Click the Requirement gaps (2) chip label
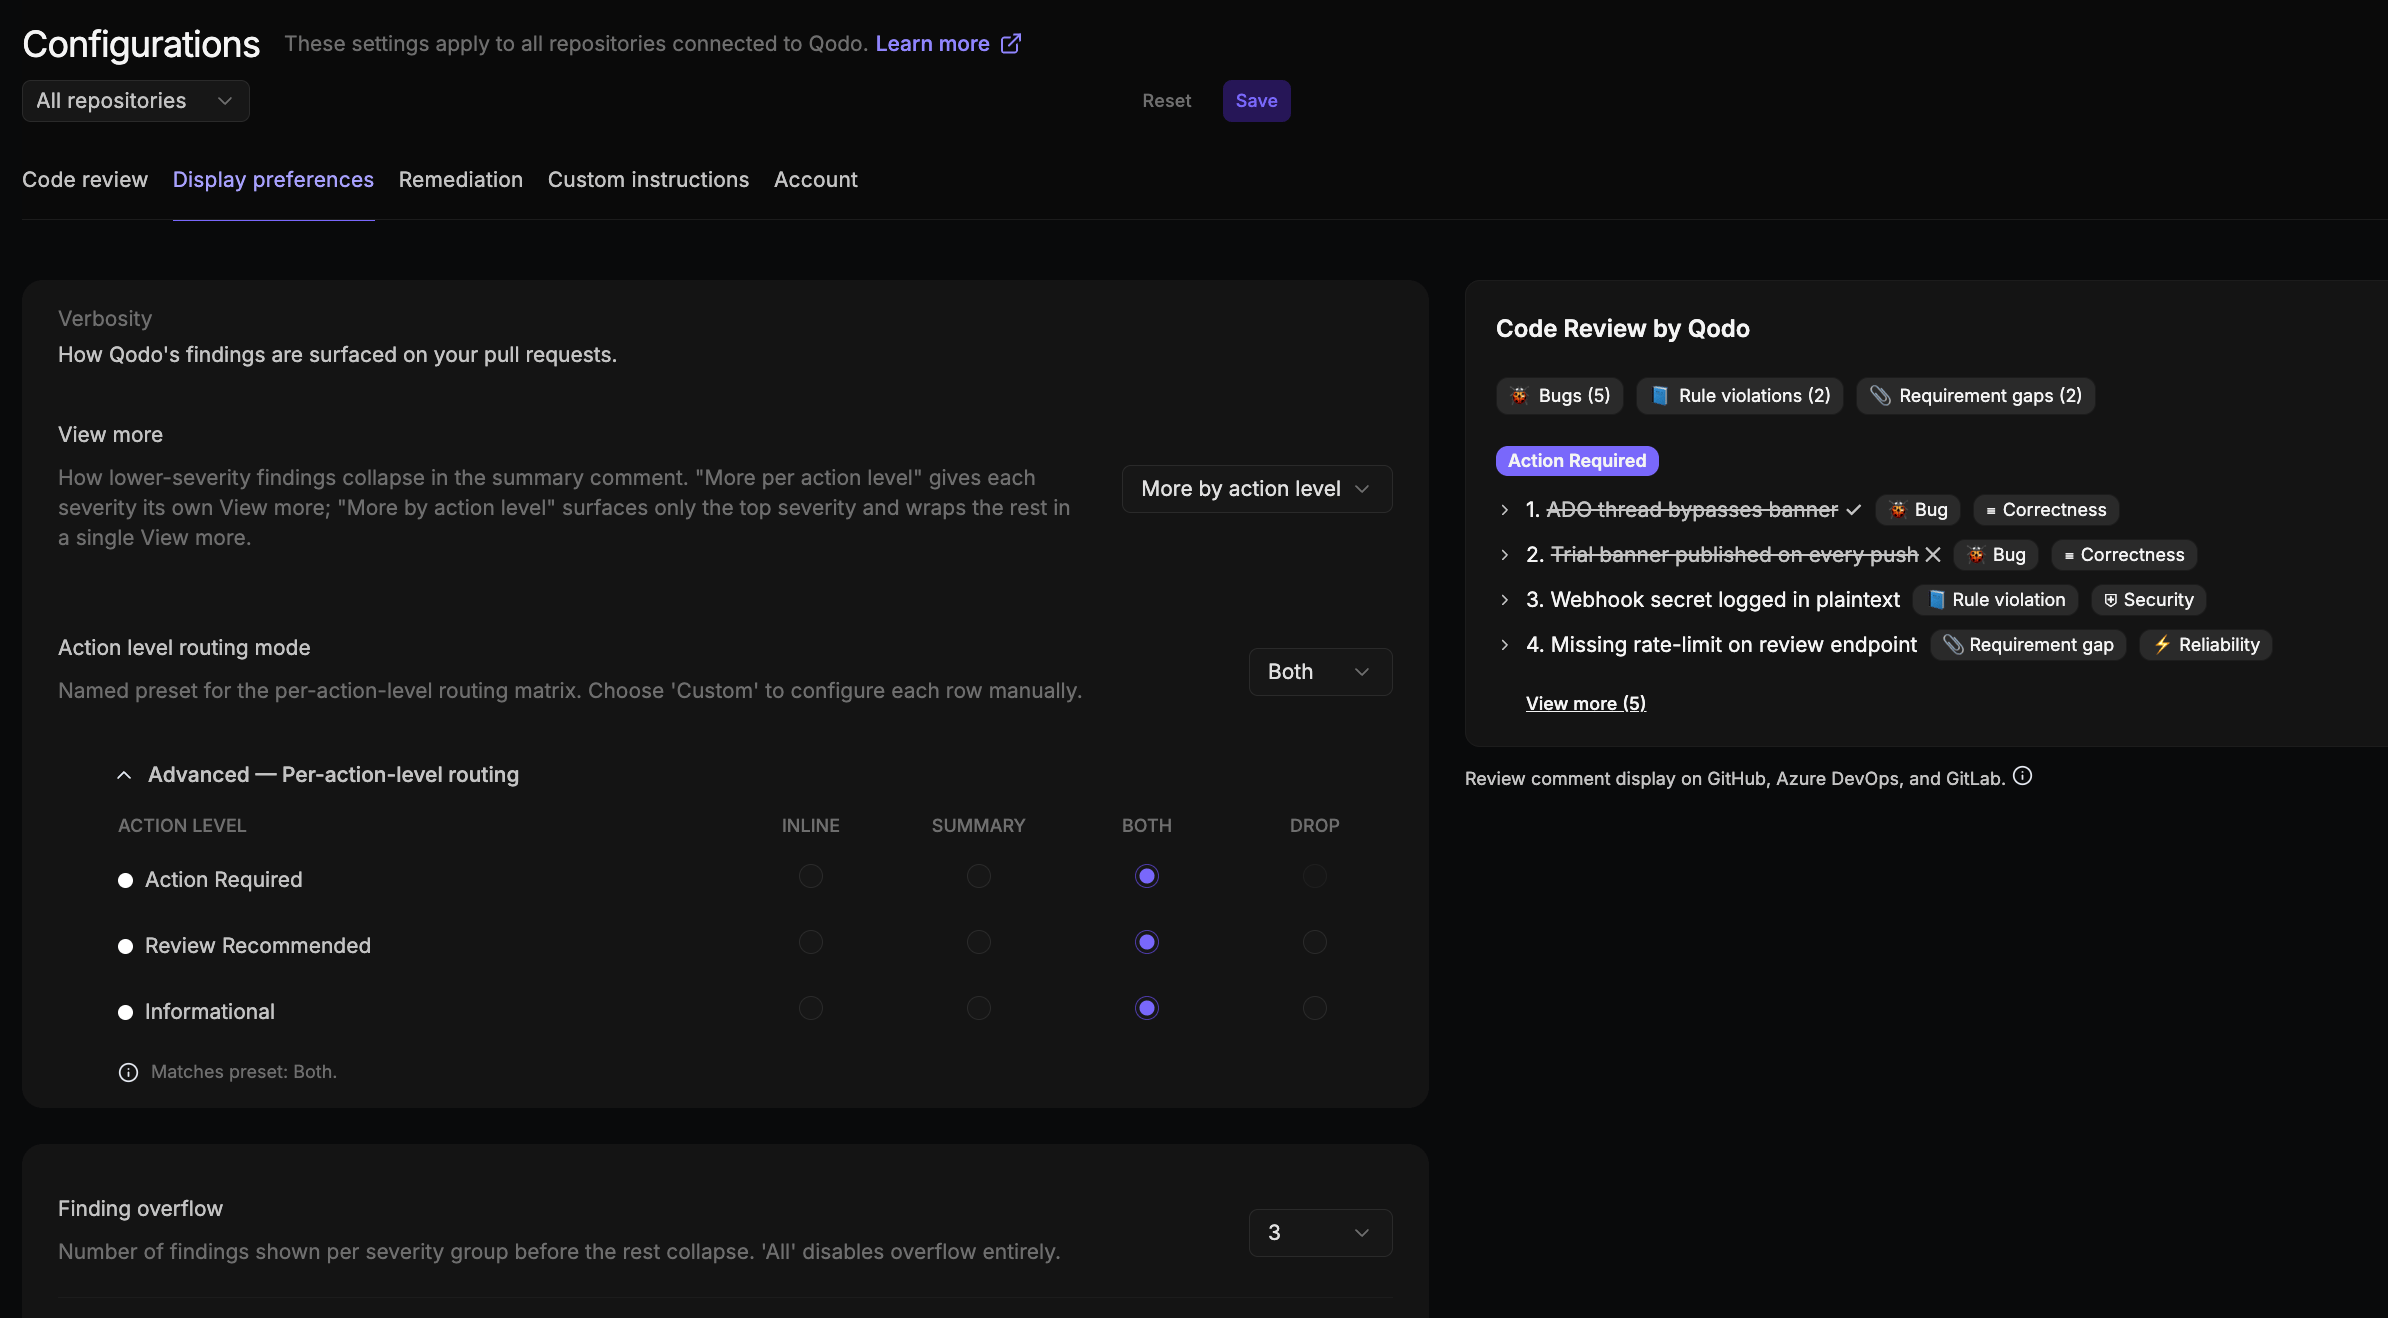2388x1318 pixels. (x=1991, y=396)
